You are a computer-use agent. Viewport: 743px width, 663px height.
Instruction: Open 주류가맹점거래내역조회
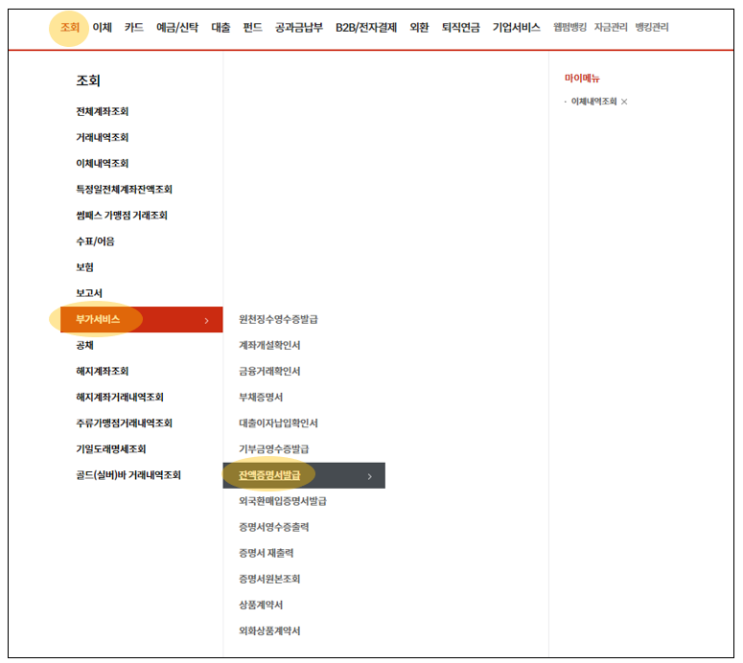tap(124, 423)
